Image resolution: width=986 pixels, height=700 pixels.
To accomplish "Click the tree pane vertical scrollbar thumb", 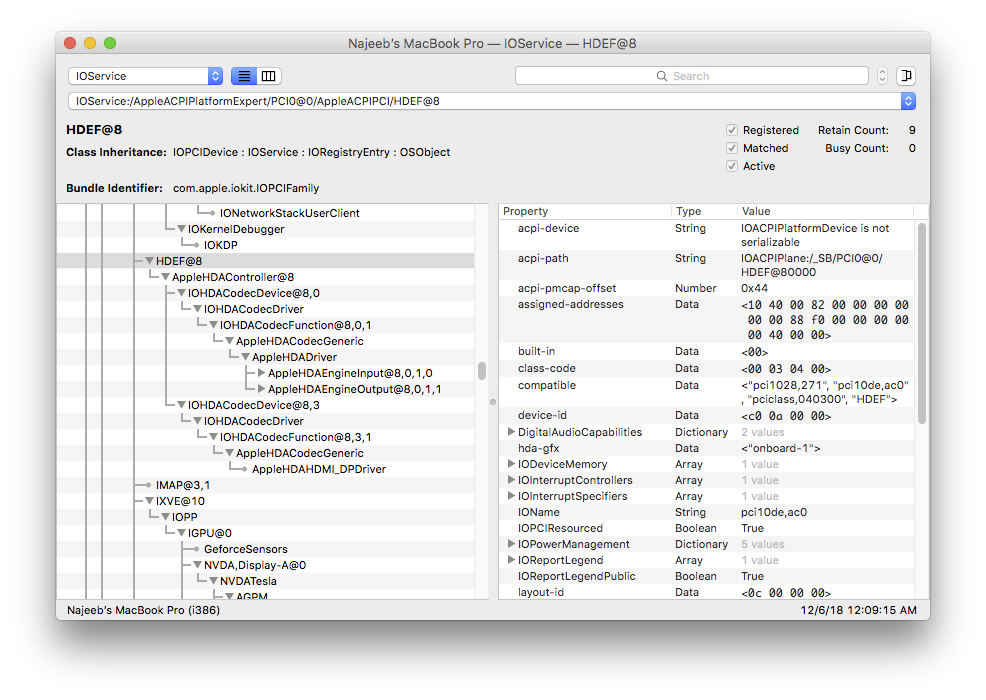I will coord(482,371).
